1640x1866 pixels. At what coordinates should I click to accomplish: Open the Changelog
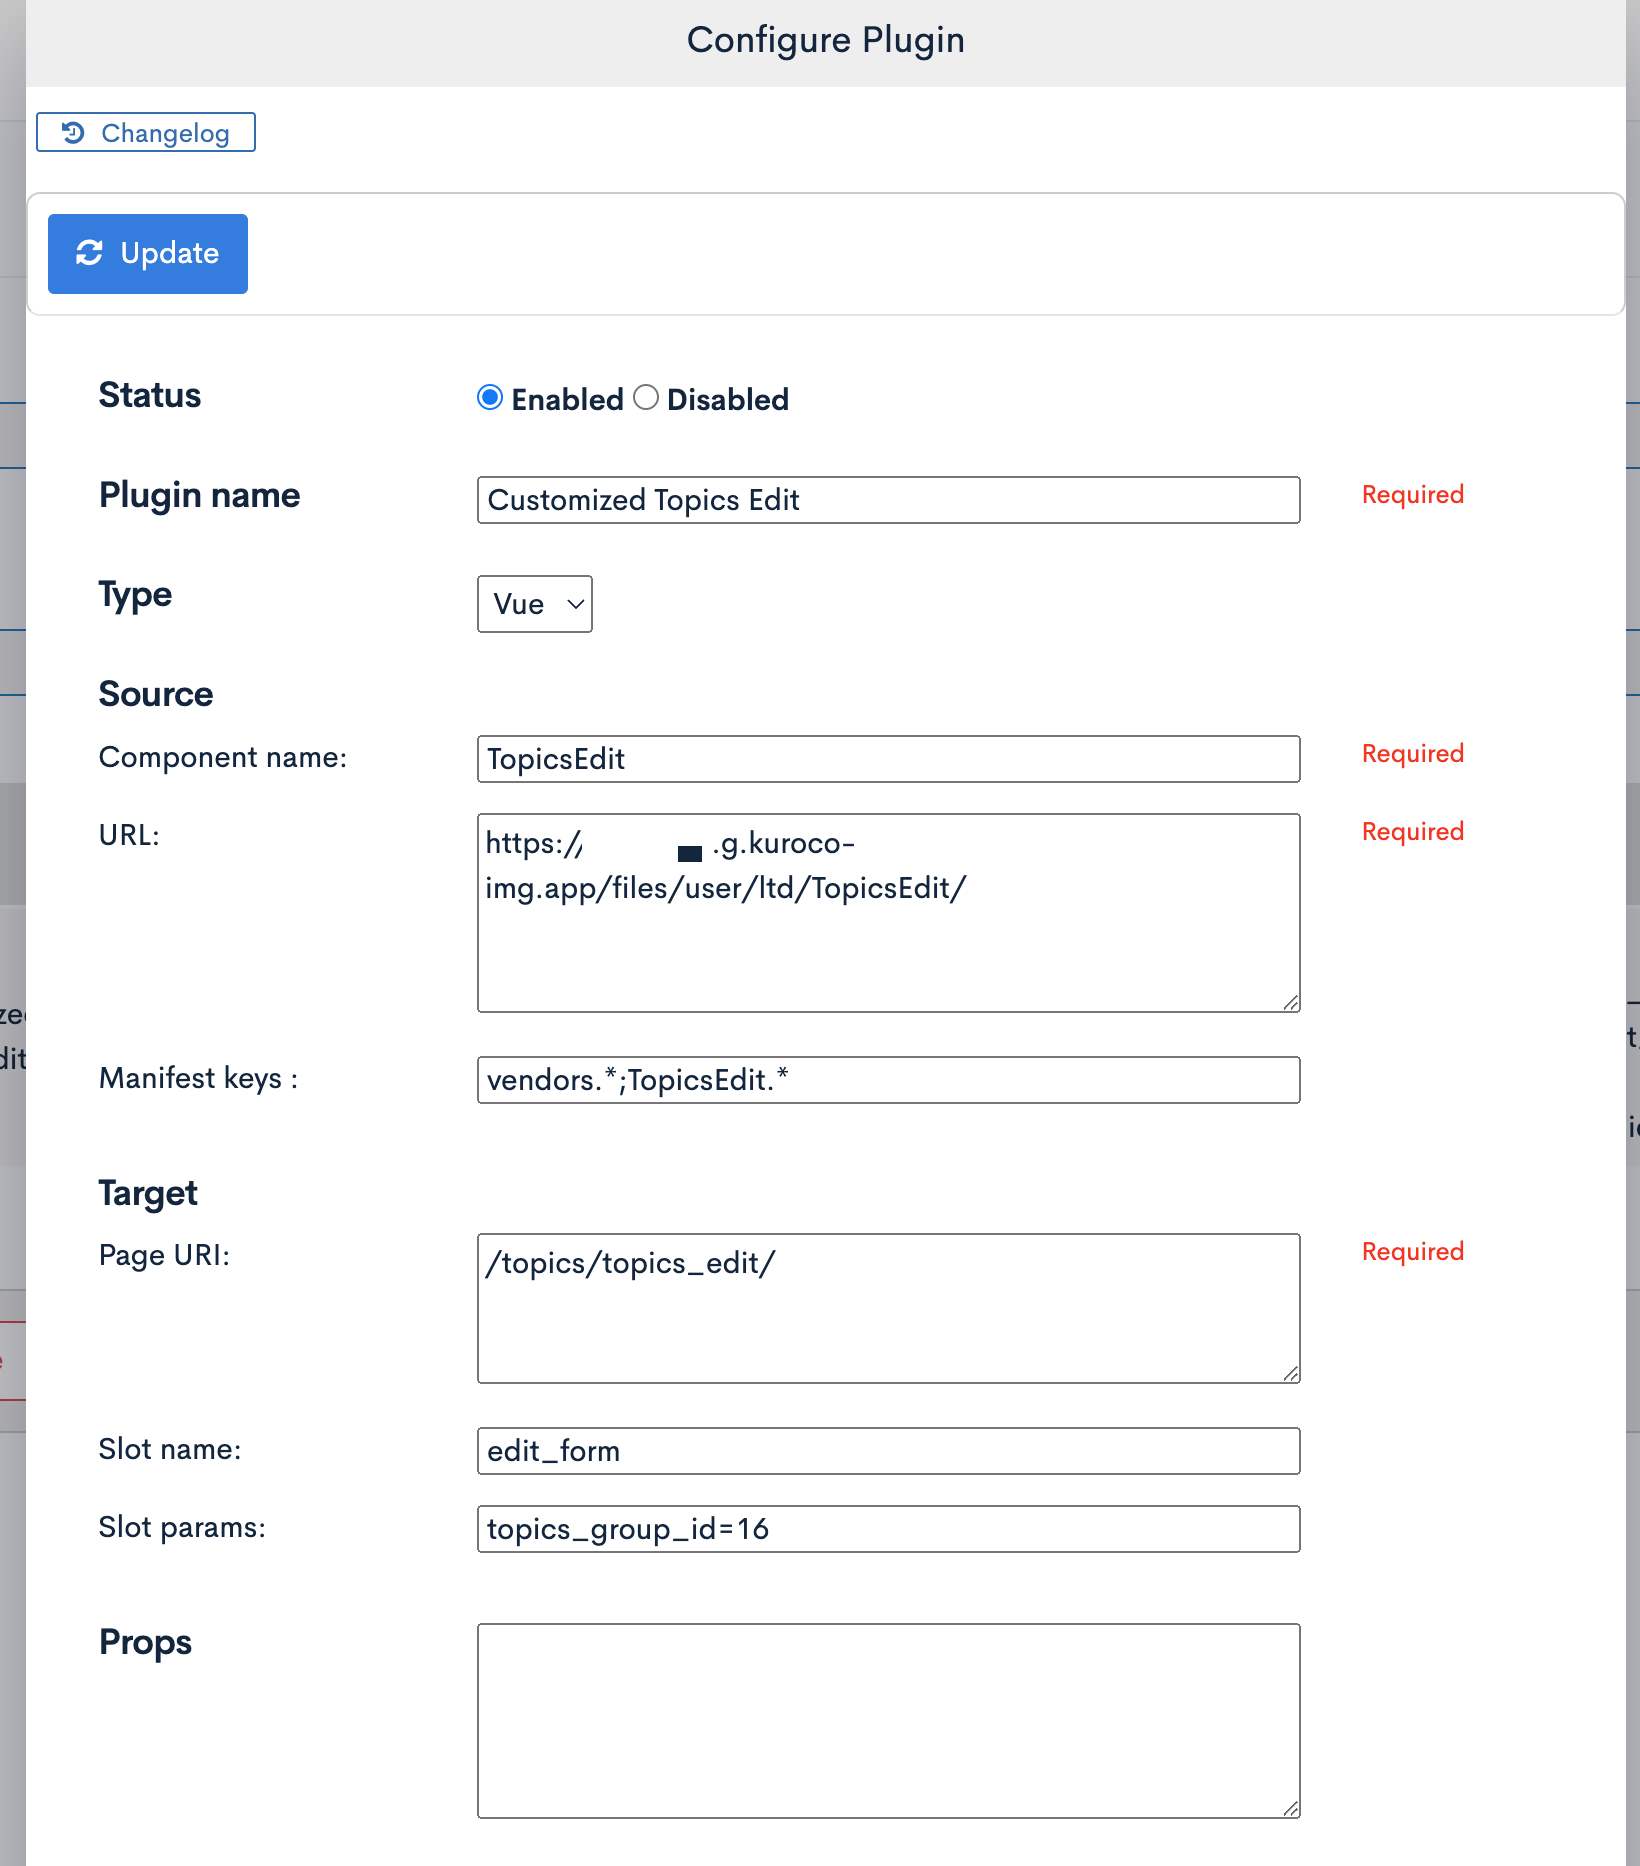tap(145, 131)
